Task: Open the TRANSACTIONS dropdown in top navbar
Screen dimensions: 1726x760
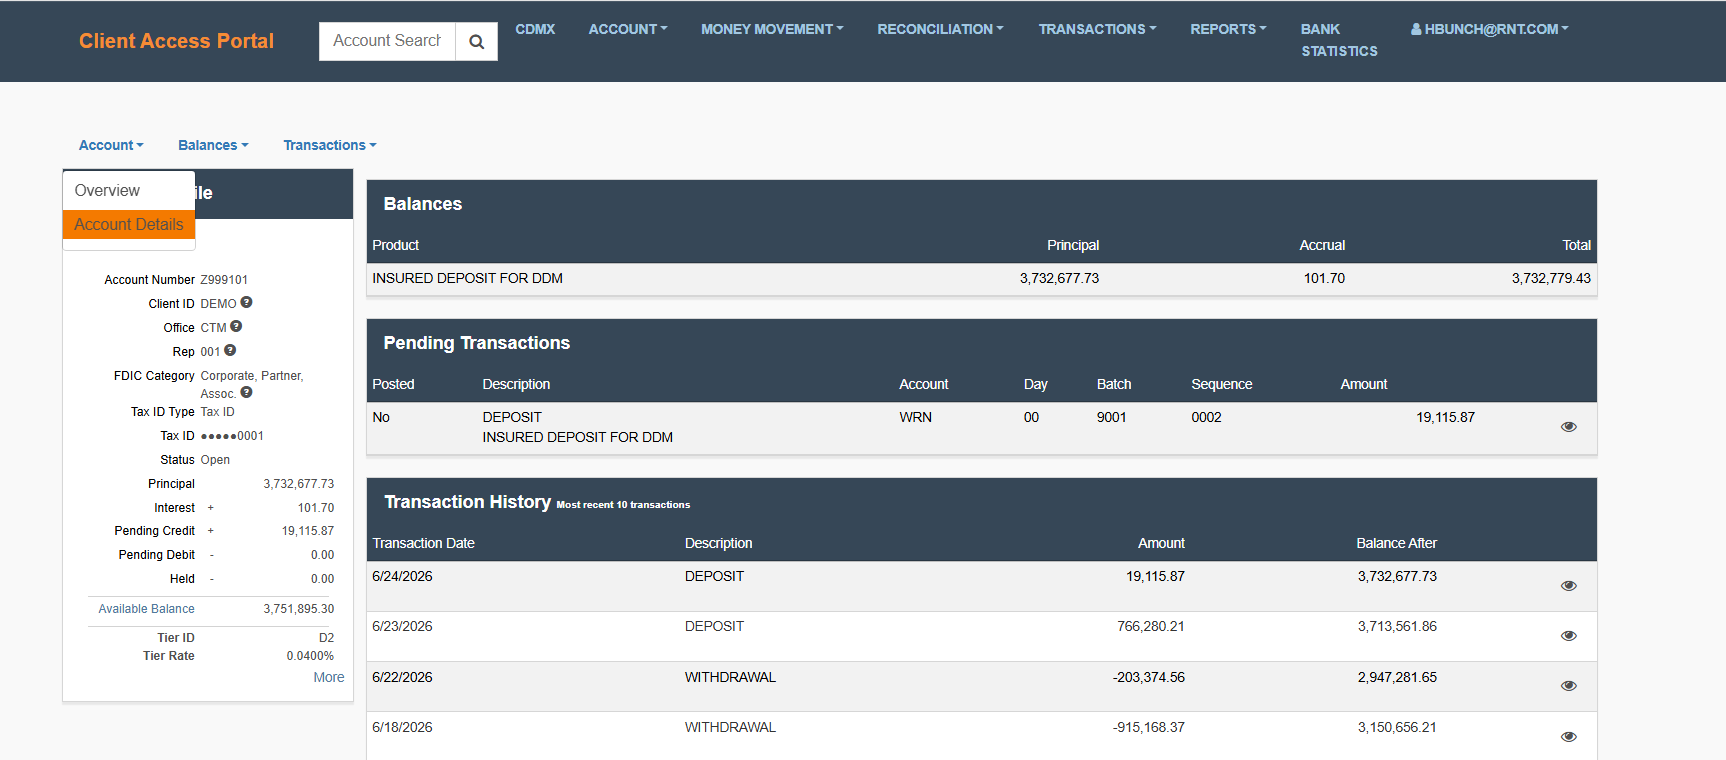Action: (1097, 29)
